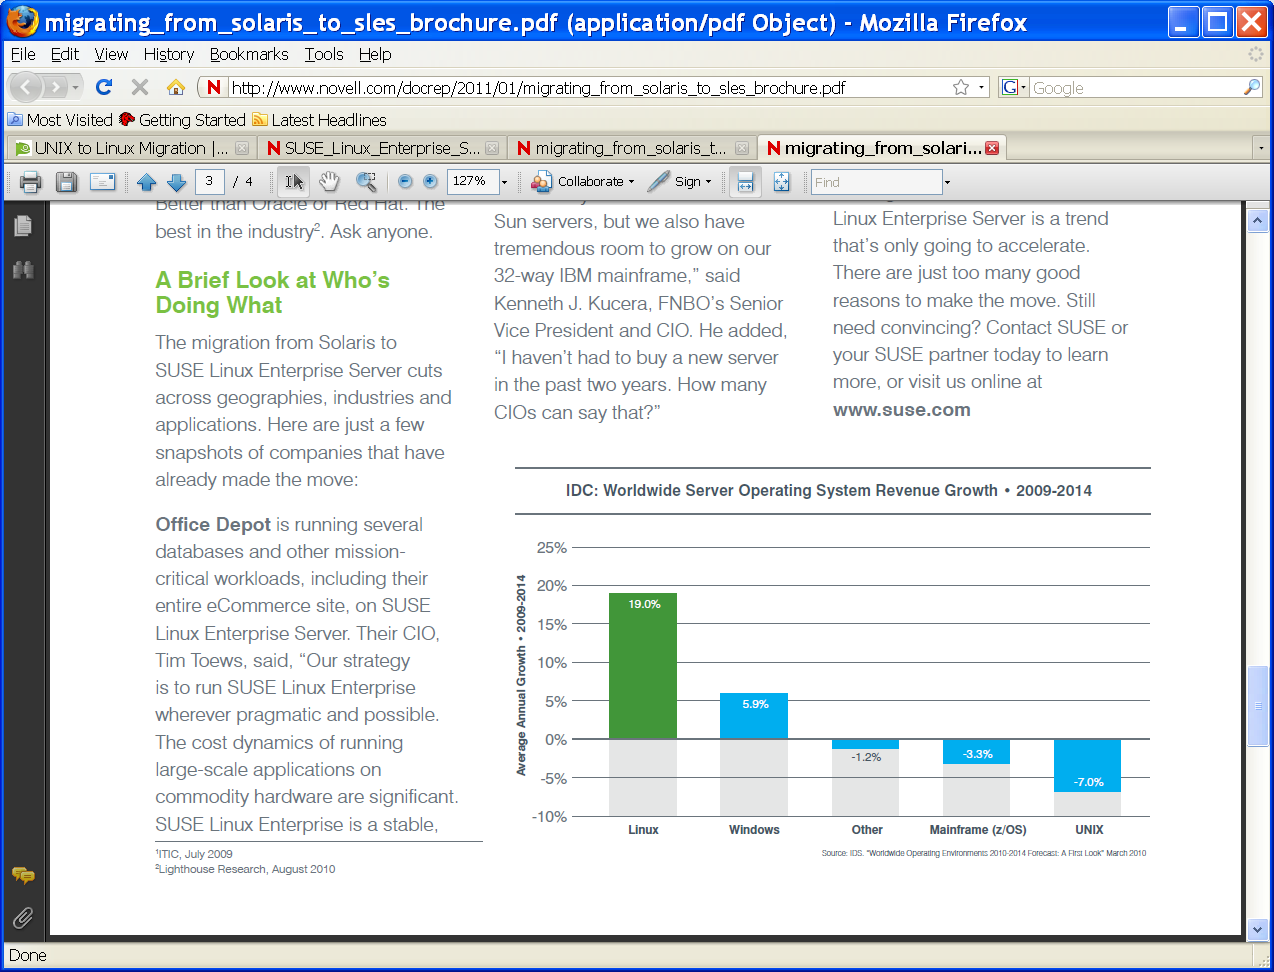Screen dimensions: 1274x972
Task: Open Most Visited bookmarks folder
Action: (60, 120)
